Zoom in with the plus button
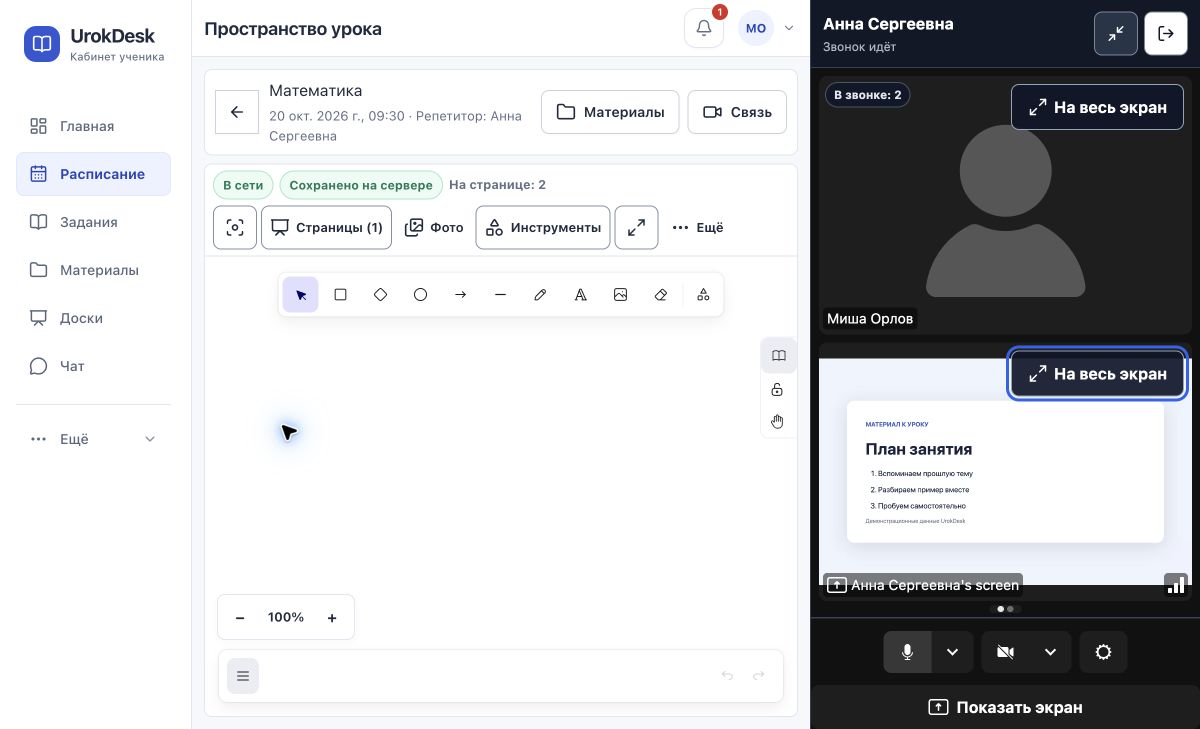Viewport: 1200px width, 729px height. [332, 618]
